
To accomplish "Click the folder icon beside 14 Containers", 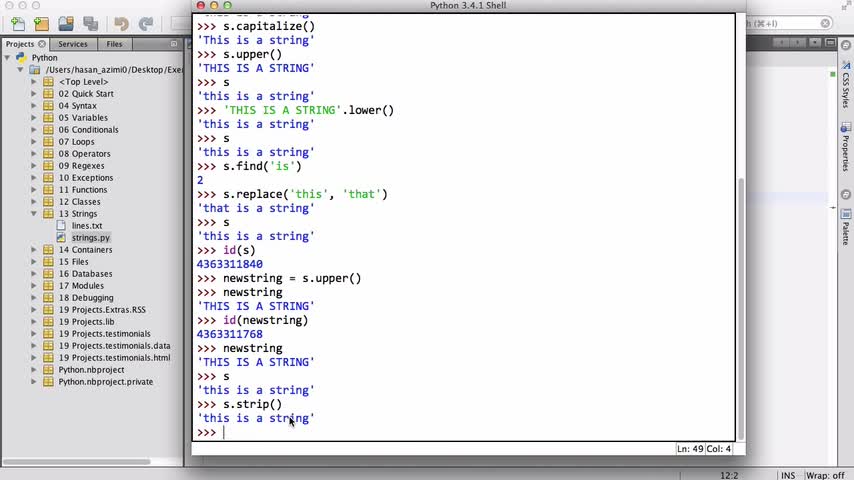I will [x=48, y=250].
